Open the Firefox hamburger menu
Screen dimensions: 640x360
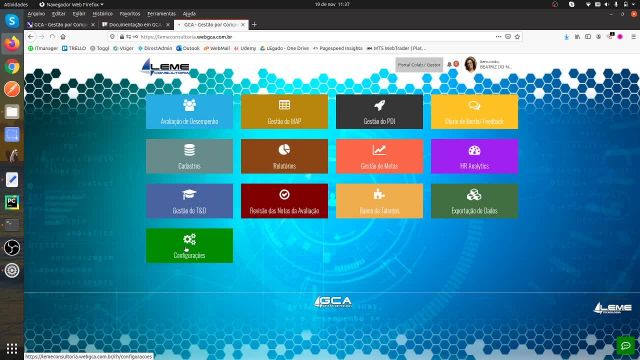pos(633,37)
